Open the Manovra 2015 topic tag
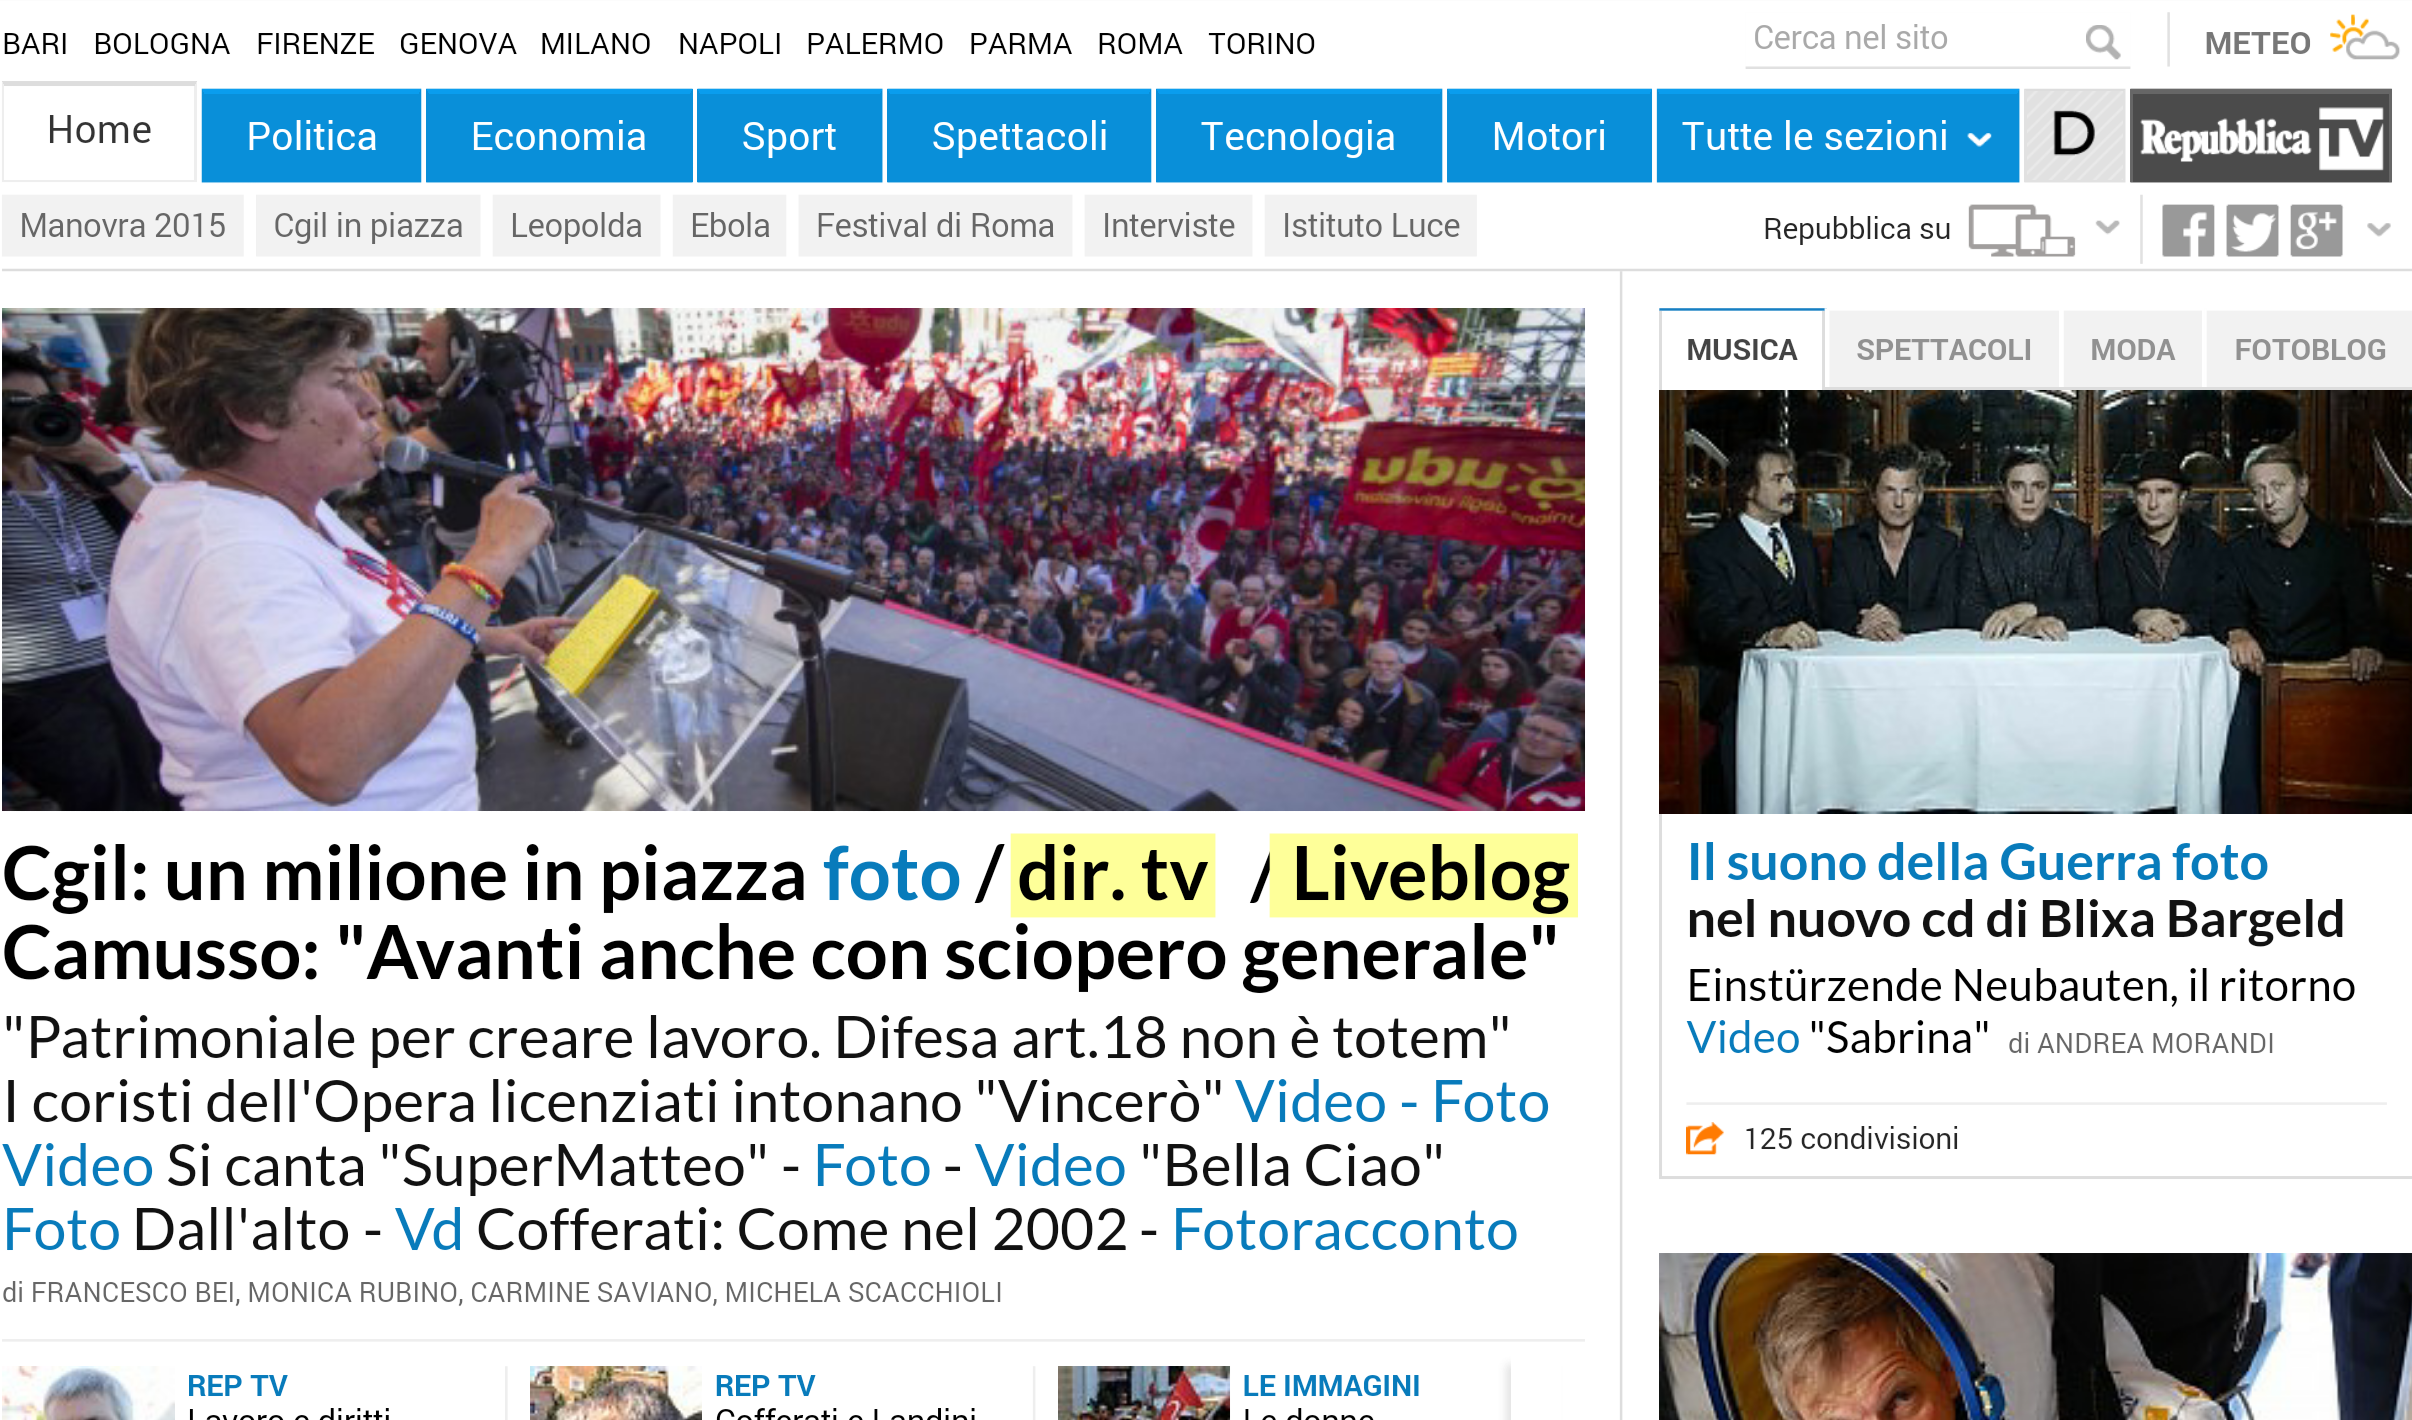The height and width of the screenshot is (1420, 2412). [123, 226]
